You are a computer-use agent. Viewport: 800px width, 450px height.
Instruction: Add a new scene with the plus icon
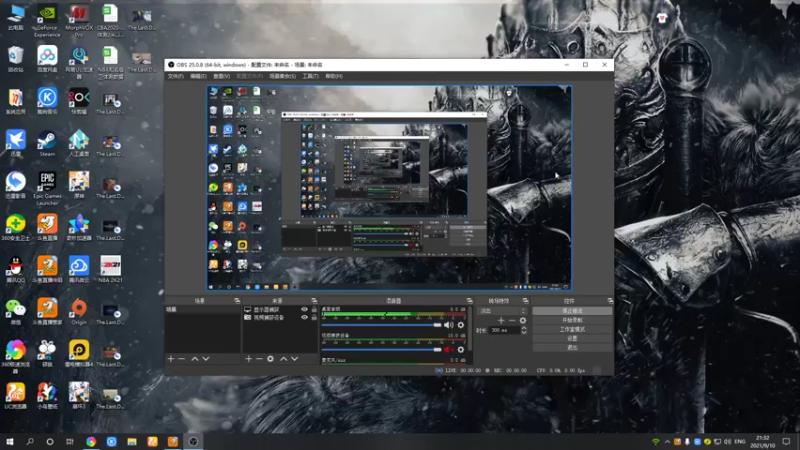coord(171,359)
